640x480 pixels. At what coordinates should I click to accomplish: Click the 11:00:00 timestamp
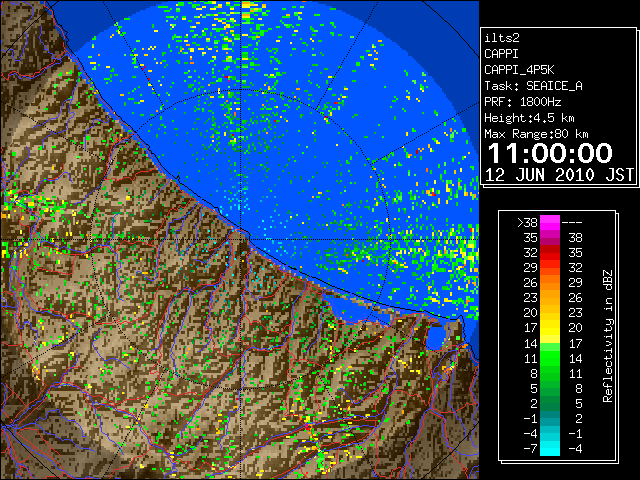(550, 153)
